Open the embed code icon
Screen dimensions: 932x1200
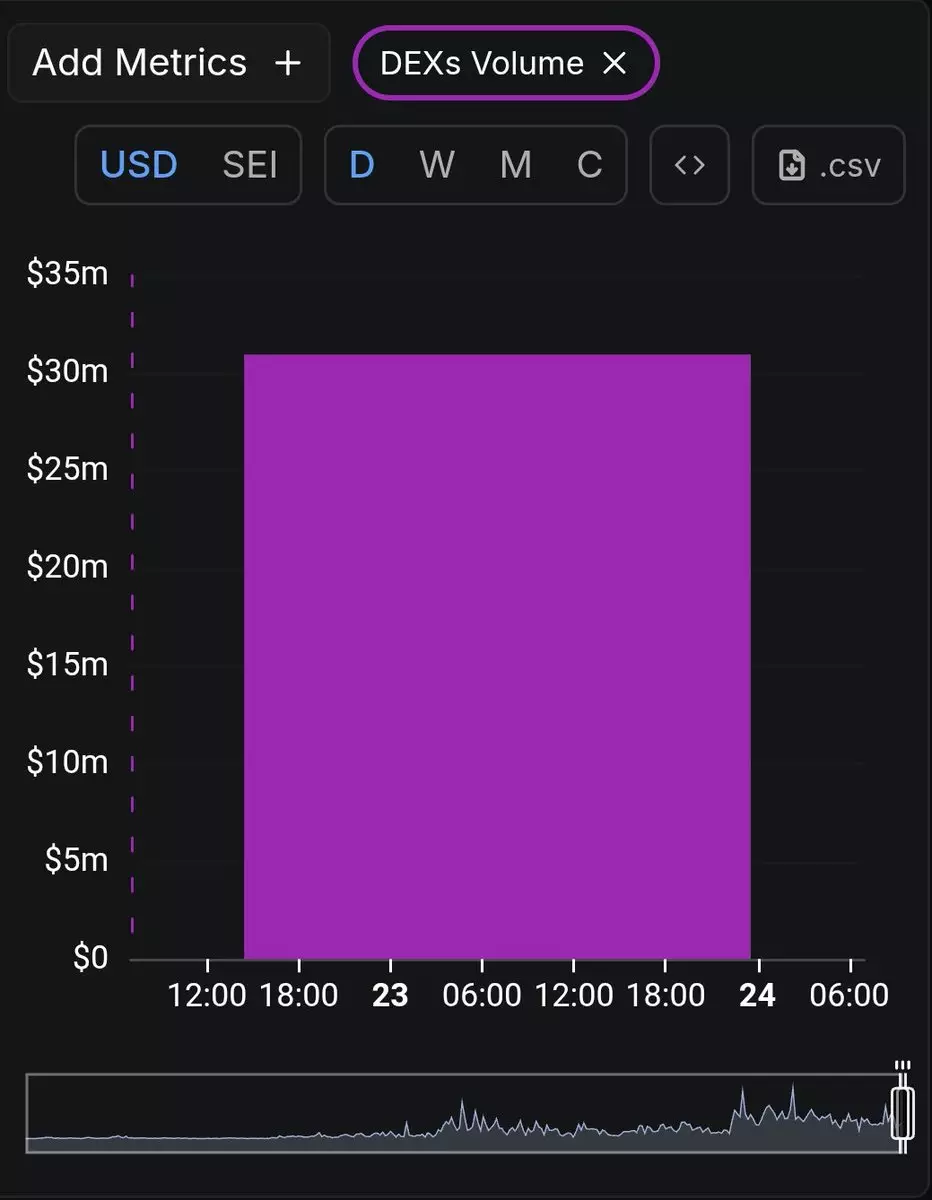click(690, 165)
